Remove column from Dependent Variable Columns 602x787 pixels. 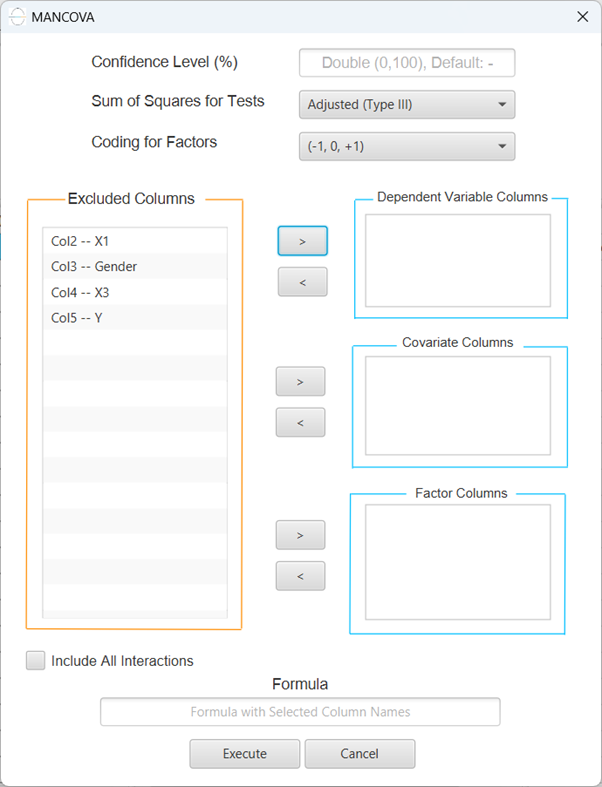click(x=302, y=282)
